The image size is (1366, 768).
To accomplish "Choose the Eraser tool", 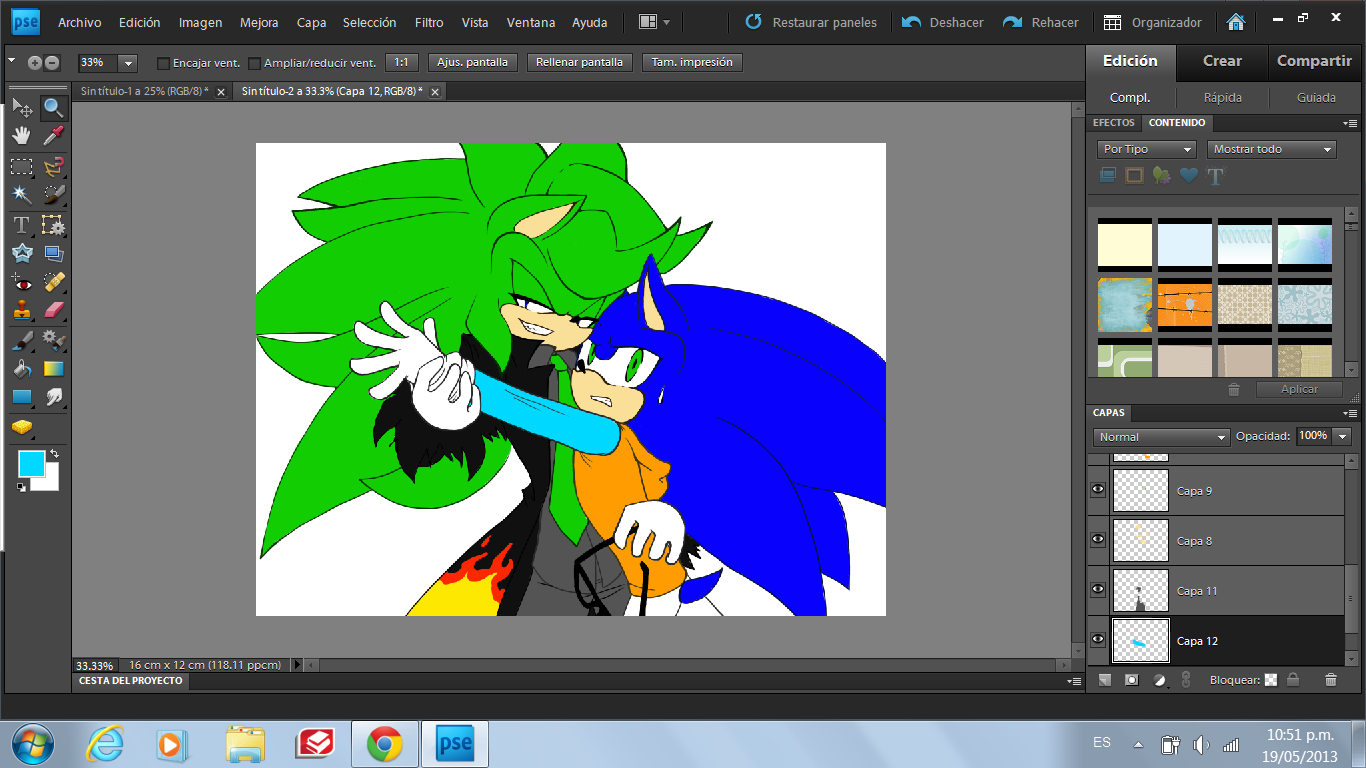I will (x=53, y=310).
